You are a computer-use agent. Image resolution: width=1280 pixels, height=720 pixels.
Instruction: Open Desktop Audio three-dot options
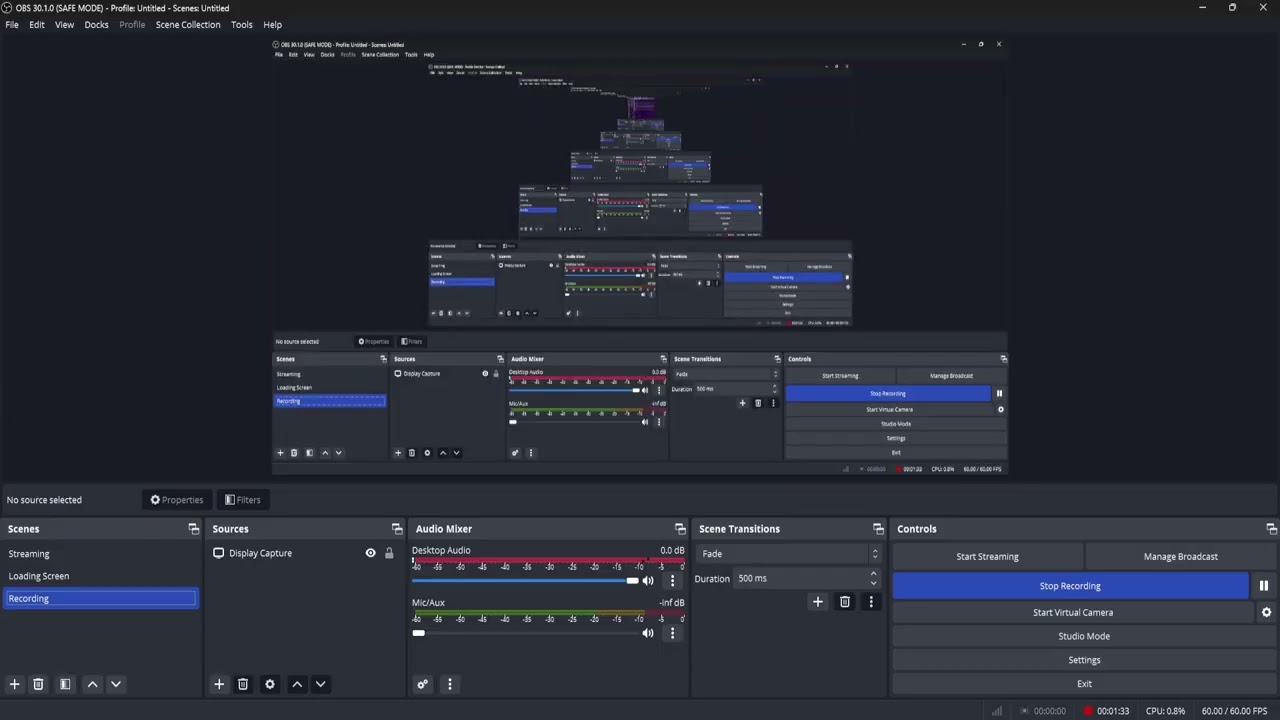coord(672,580)
